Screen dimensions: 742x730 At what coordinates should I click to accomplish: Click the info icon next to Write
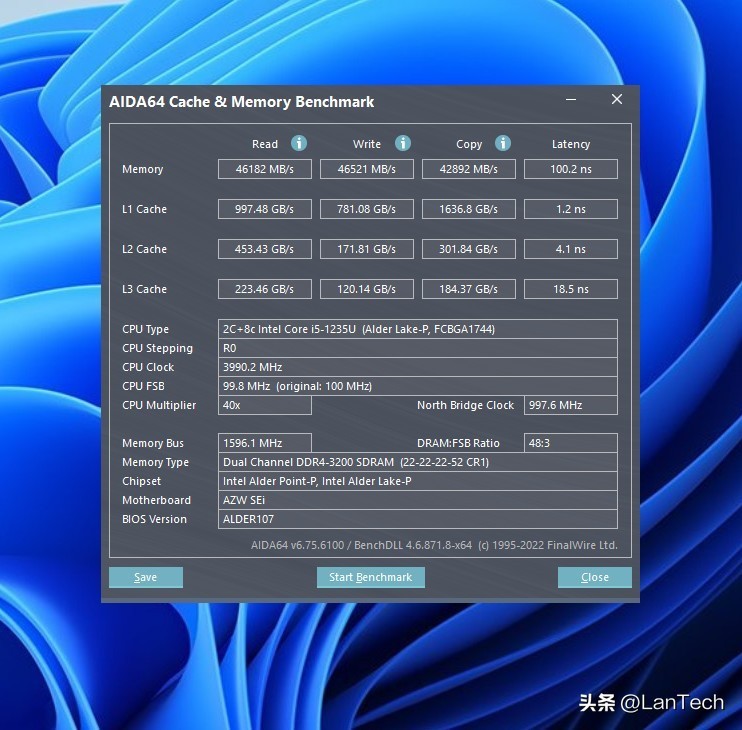403,144
